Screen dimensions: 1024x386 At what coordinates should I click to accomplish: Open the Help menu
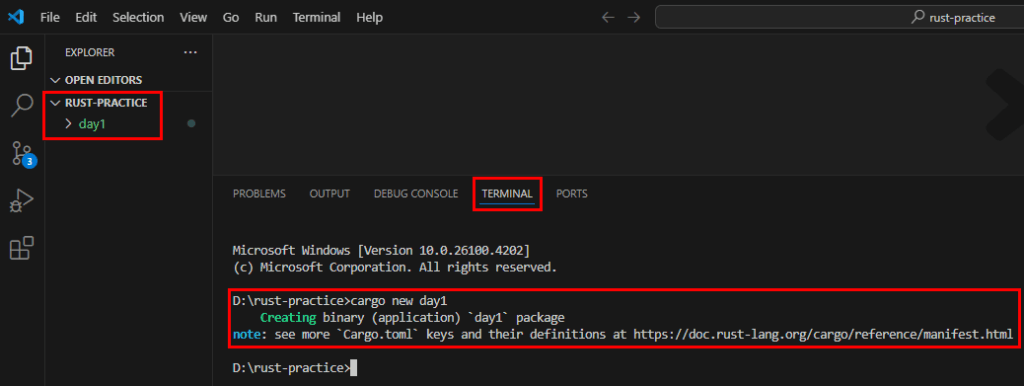pos(370,18)
